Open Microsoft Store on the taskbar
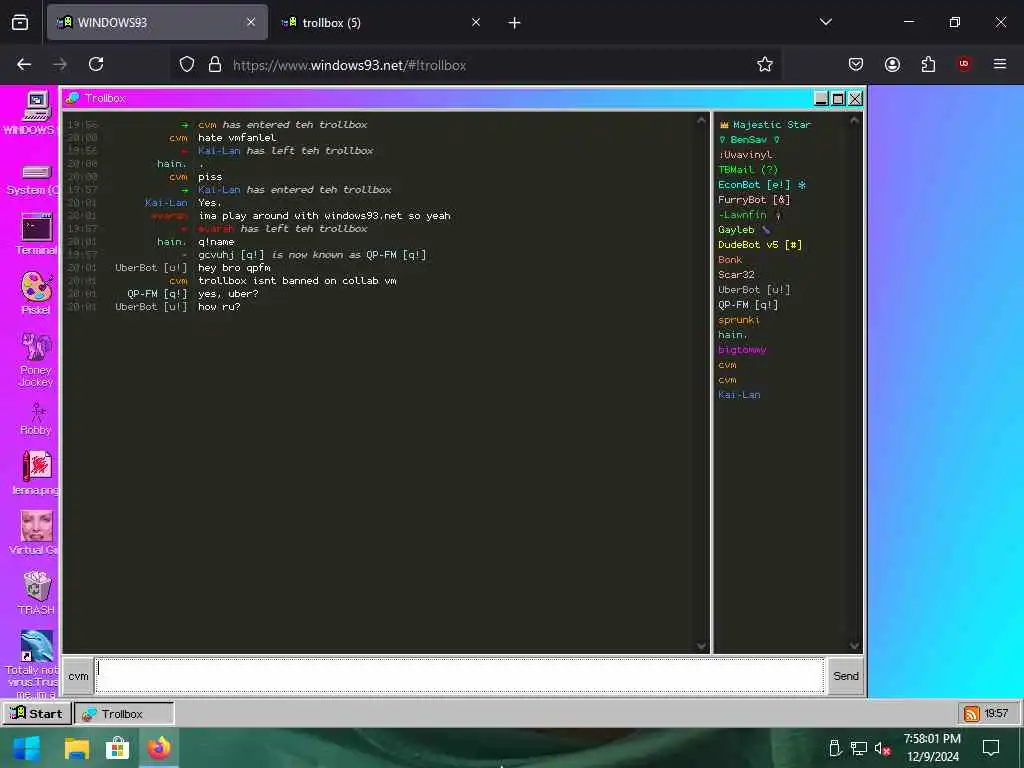 118,748
